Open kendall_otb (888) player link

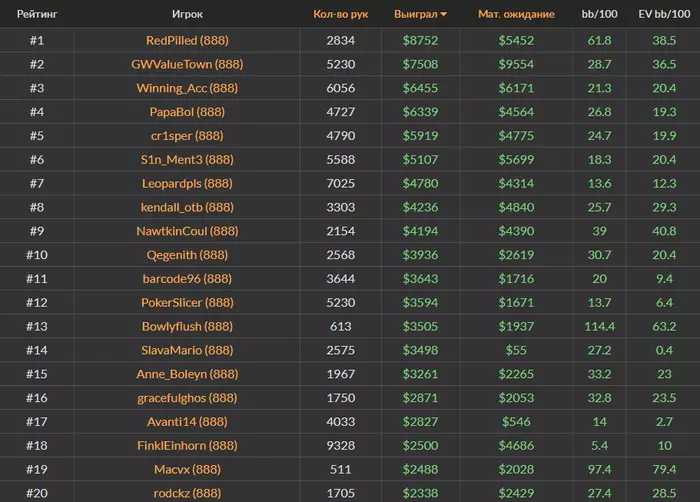[x=187, y=208]
